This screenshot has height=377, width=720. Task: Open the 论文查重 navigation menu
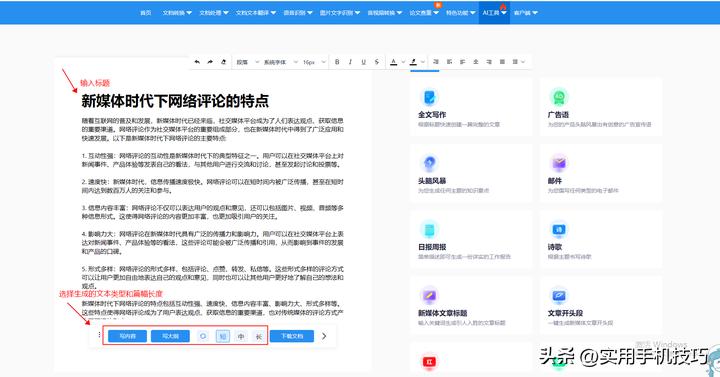pos(424,13)
